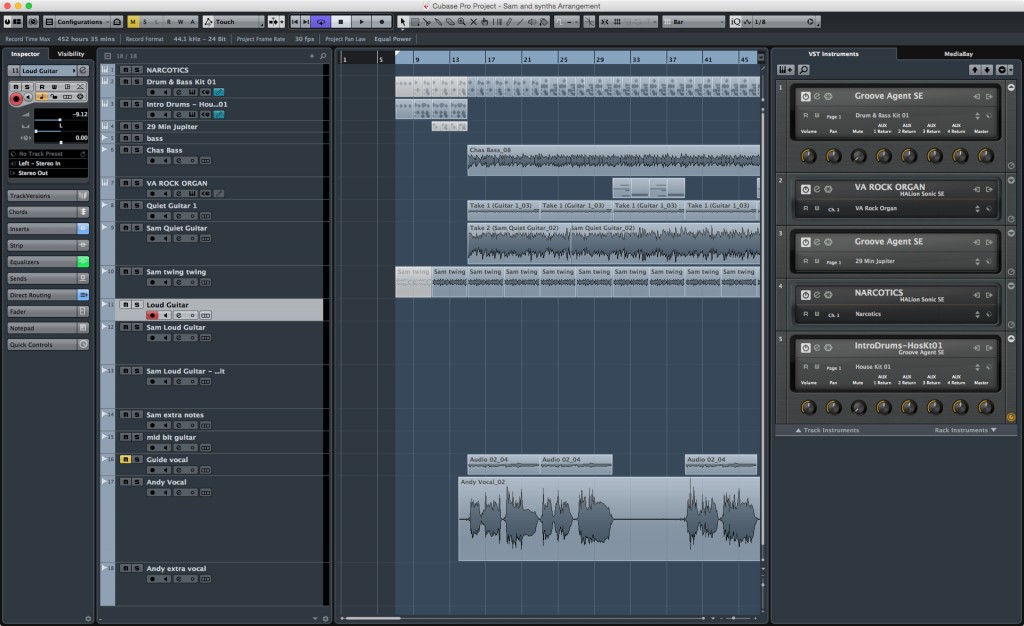Click the Stereo Out output routing
1024x626 pixels.
(x=48, y=173)
